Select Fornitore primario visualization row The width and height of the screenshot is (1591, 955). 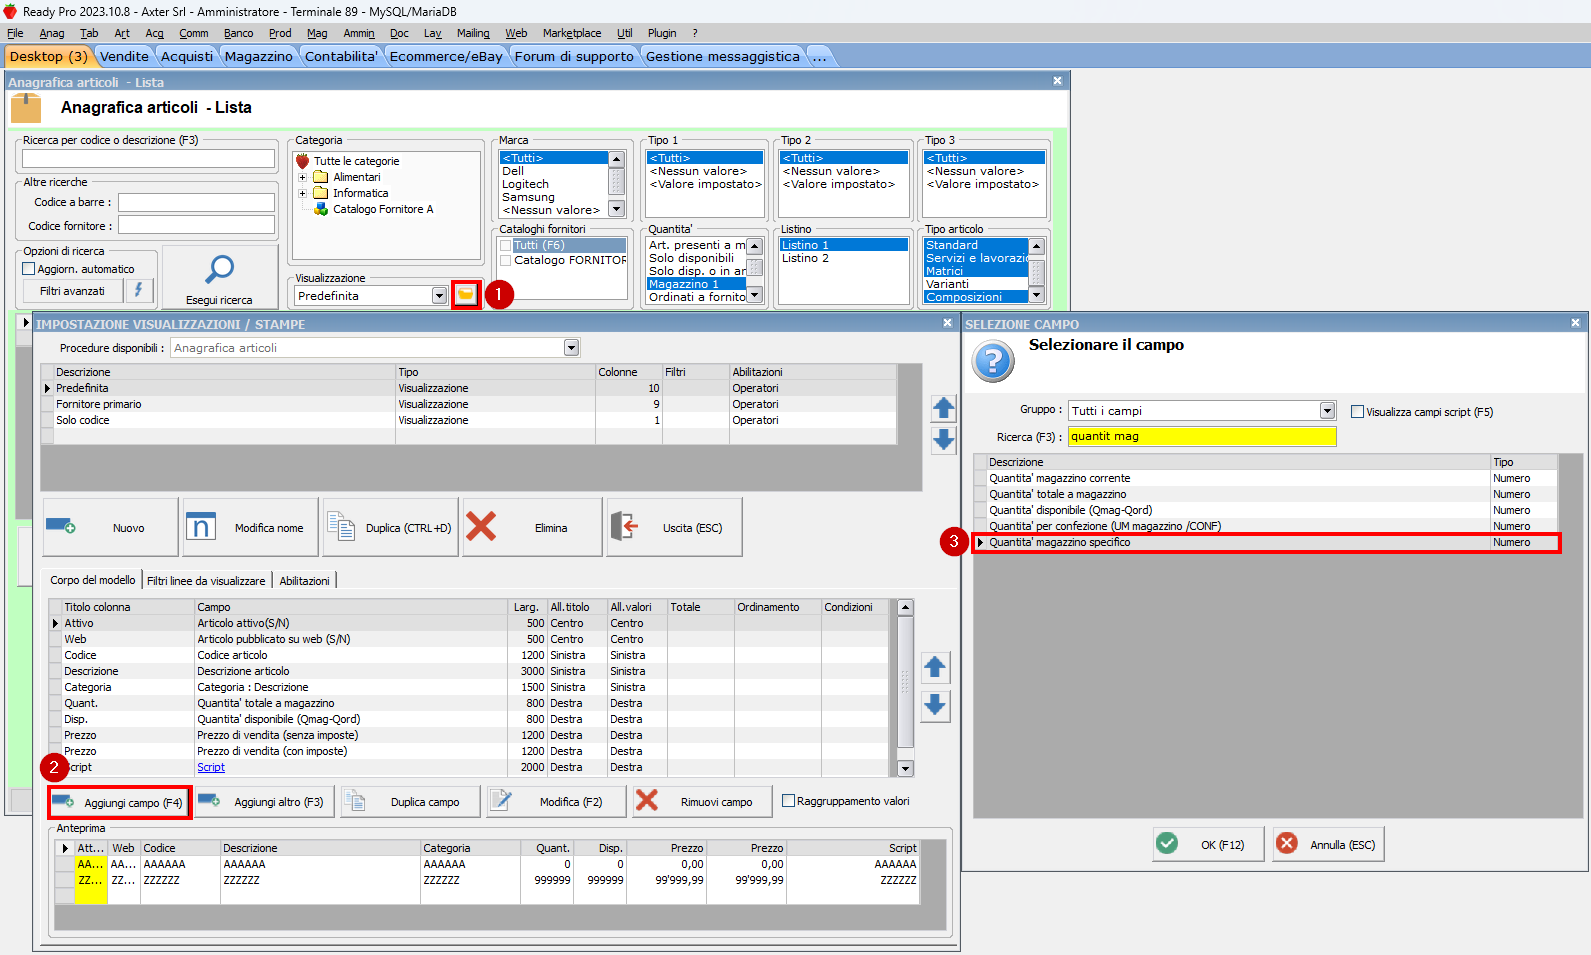(x=468, y=404)
